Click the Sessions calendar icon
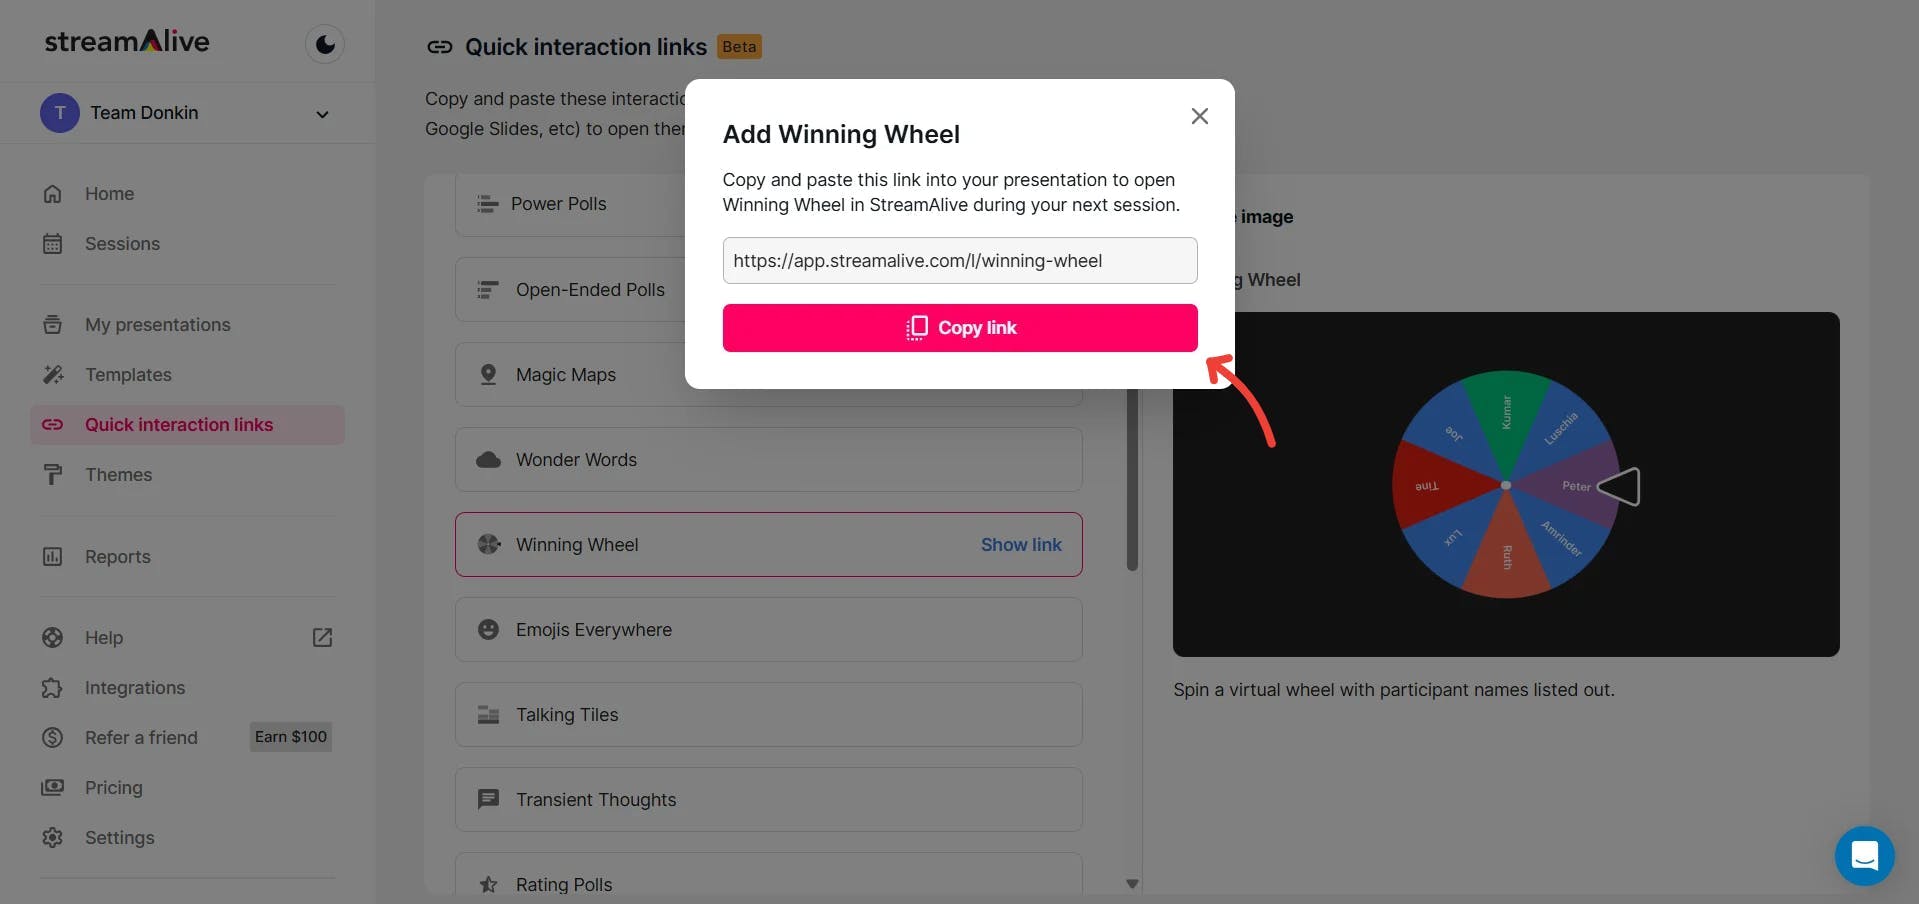 click(x=53, y=244)
